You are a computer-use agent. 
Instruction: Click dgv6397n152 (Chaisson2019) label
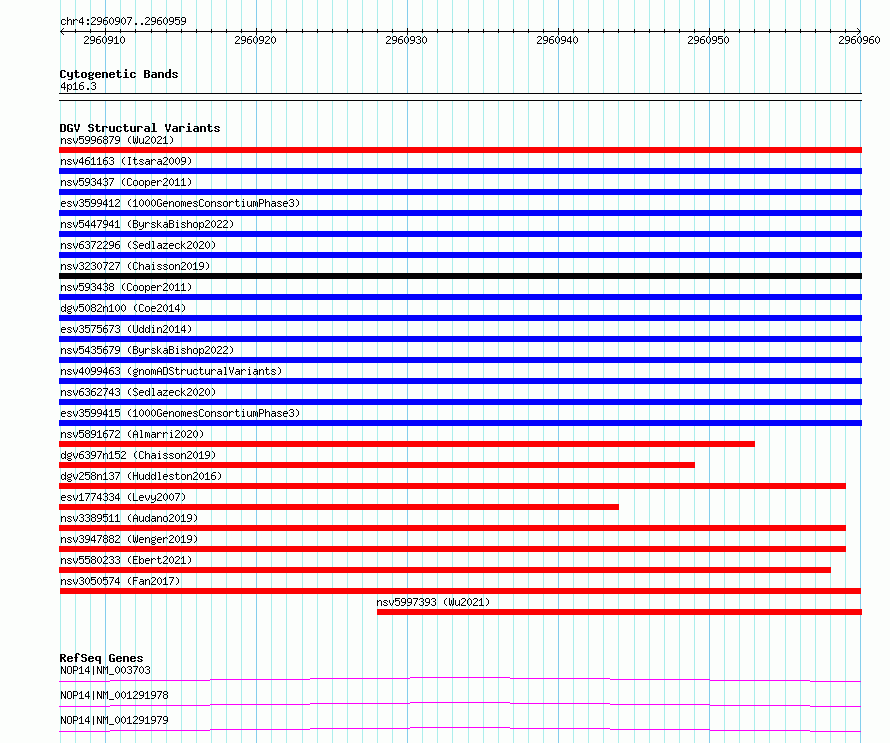[x=138, y=455]
